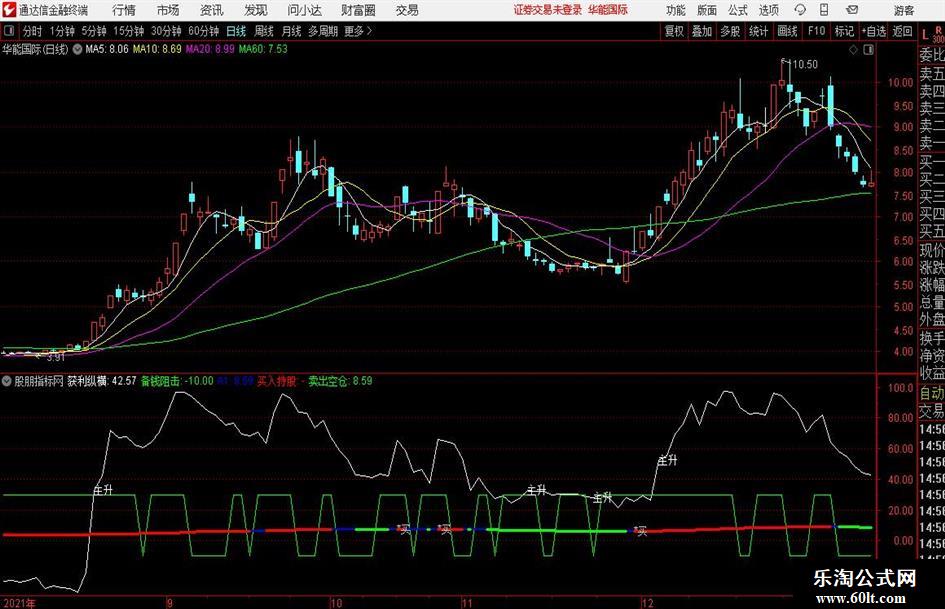945x609 pixels.
Task: Click the MA20: 8.99 label
Action: (210, 49)
